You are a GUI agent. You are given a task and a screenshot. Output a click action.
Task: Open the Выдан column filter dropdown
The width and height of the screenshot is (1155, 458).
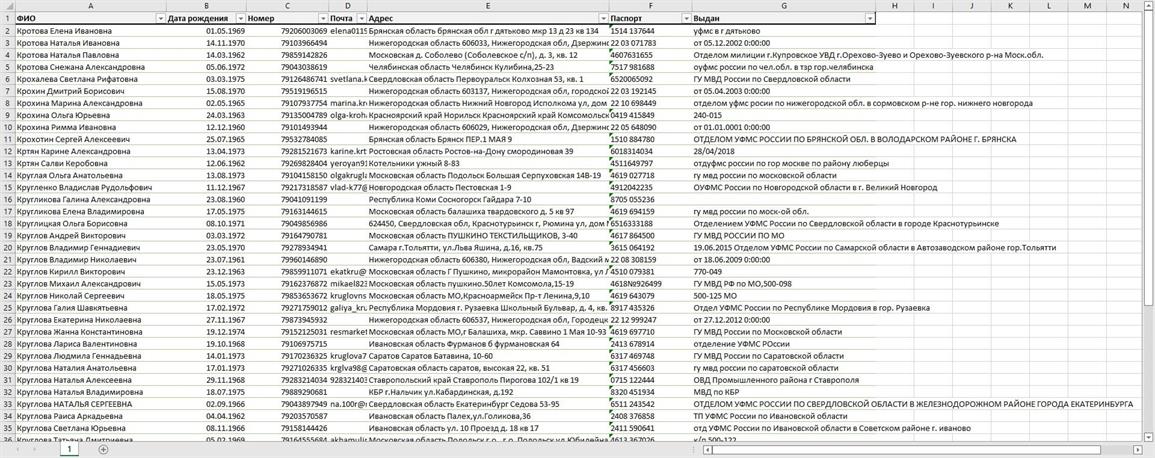click(x=870, y=18)
